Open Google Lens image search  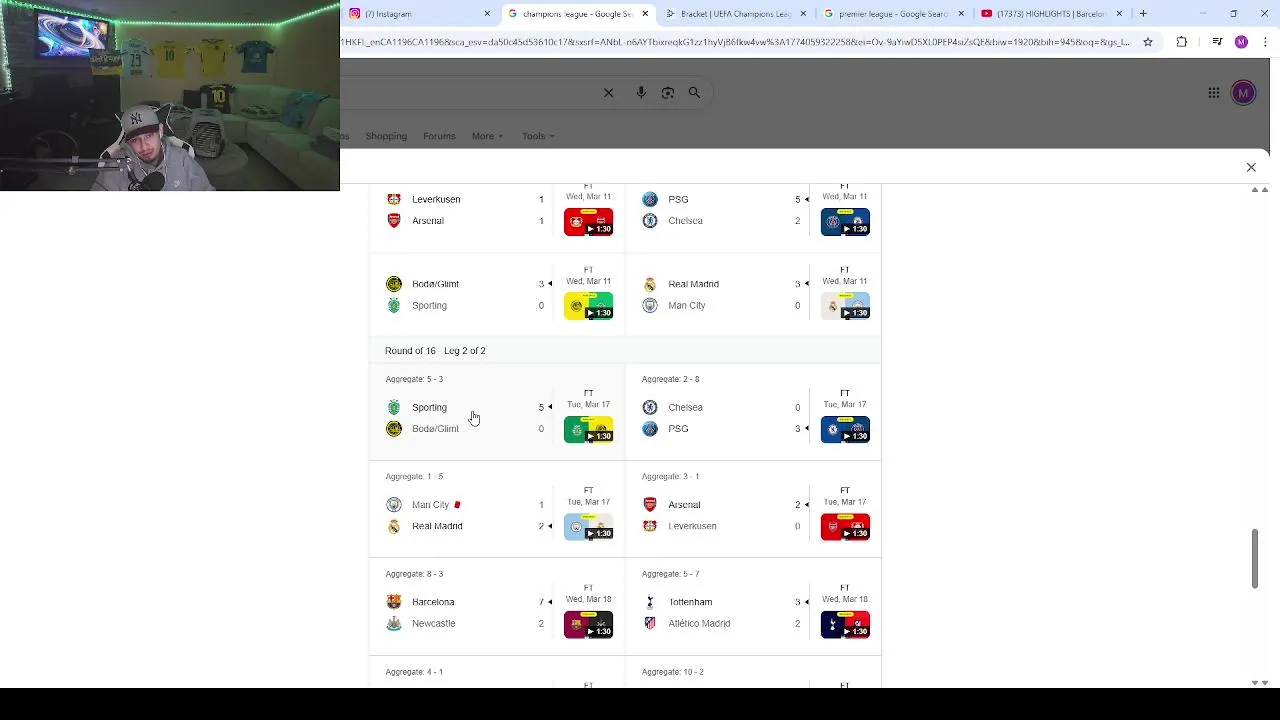click(668, 93)
